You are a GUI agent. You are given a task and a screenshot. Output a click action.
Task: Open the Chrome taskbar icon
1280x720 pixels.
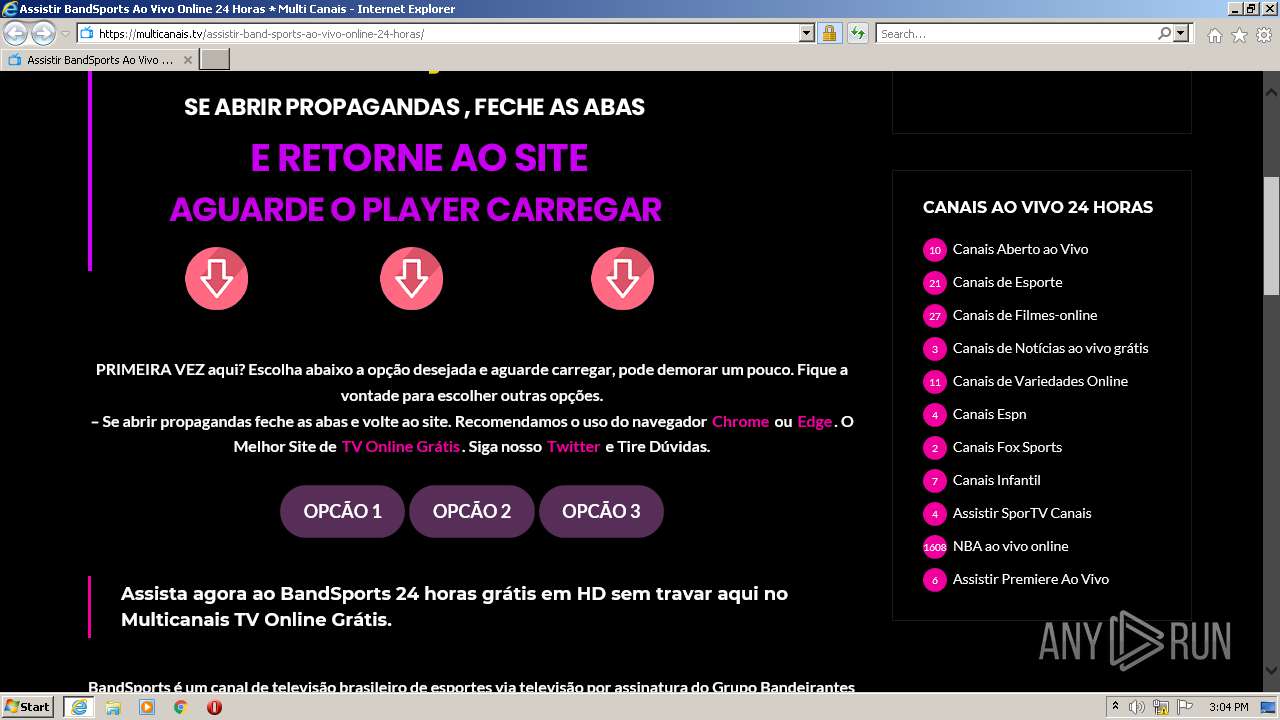181,707
